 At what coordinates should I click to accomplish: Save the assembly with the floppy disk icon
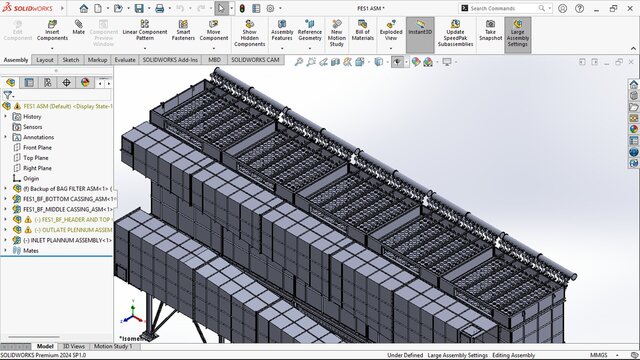[x=139, y=8]
